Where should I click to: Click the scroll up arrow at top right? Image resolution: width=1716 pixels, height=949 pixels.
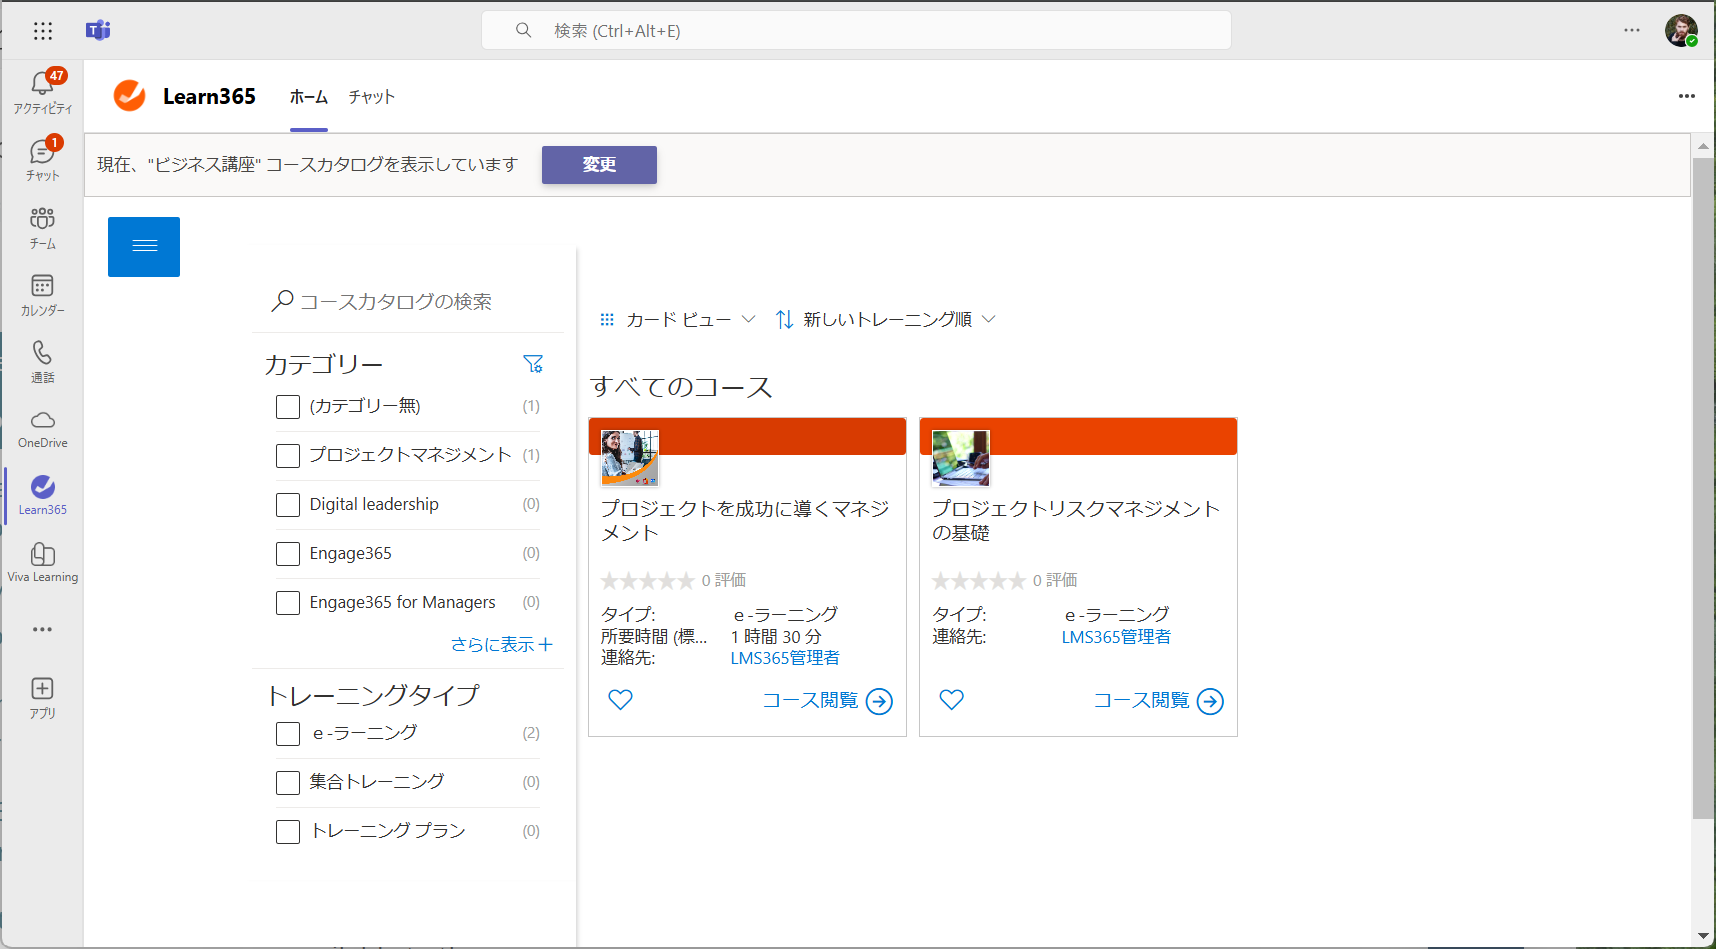[1703, 146]
